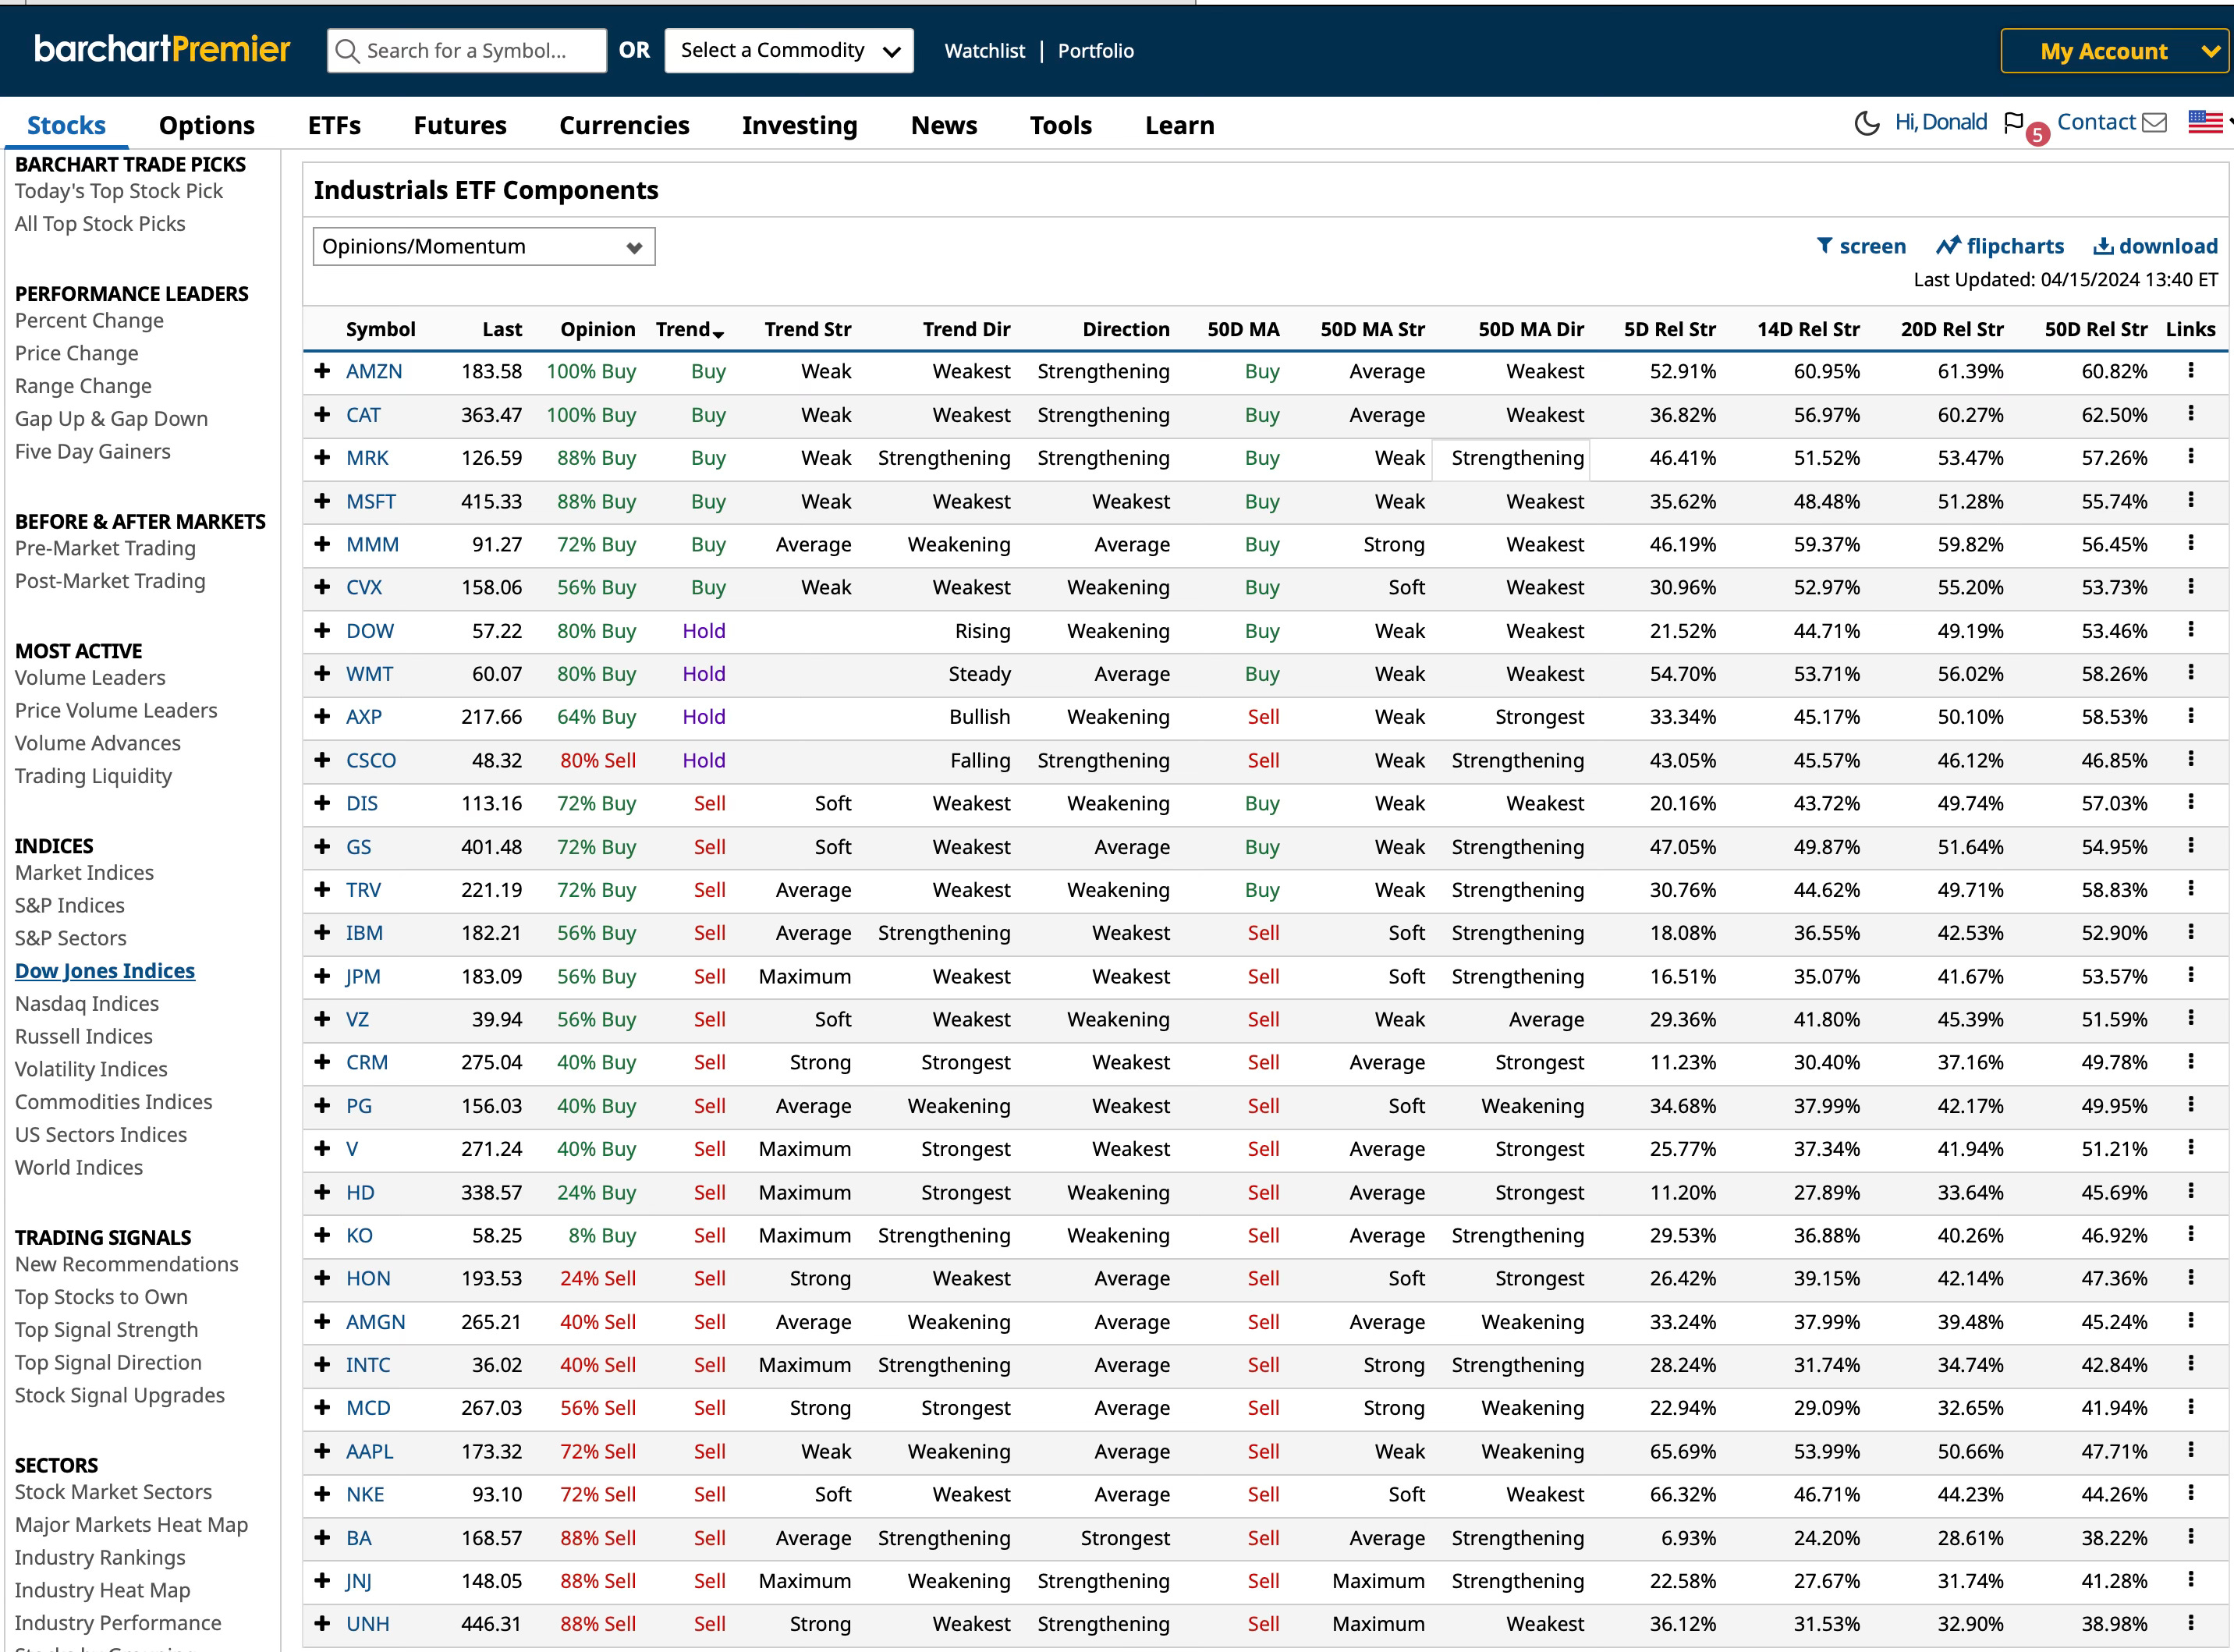Go to the Currencies tab
Screen dimensions: 2234x1652
tap(624, 125)
